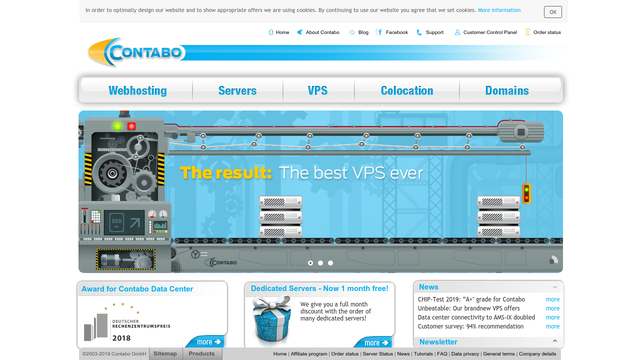This screenshot has height=360, width=640.
Task: Click the Order status hourglass icon
Action: [x=527, y=32]
